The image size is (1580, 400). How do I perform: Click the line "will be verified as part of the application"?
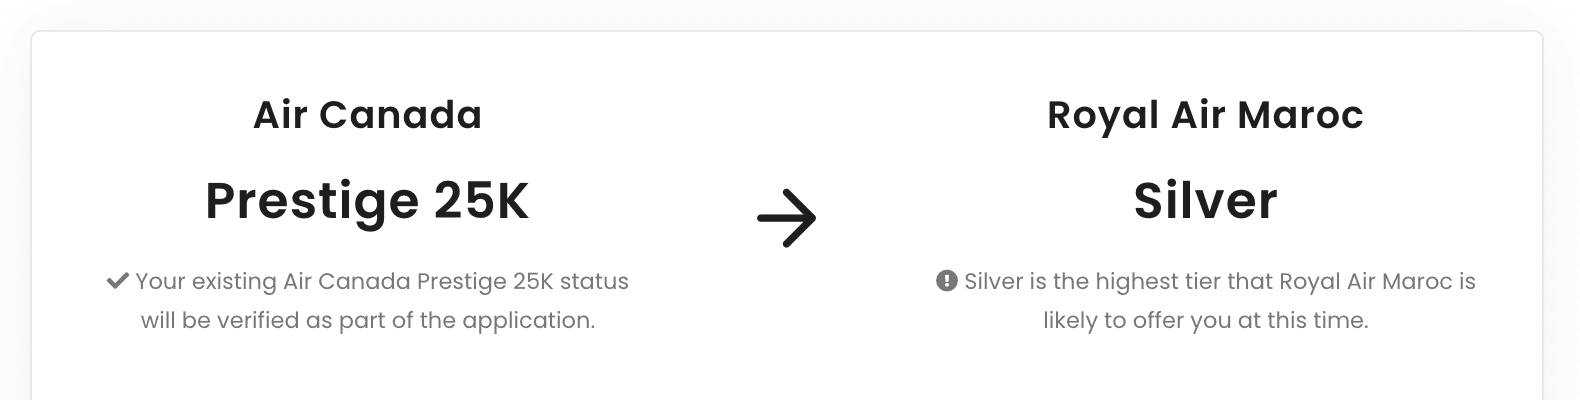[368, 320]
